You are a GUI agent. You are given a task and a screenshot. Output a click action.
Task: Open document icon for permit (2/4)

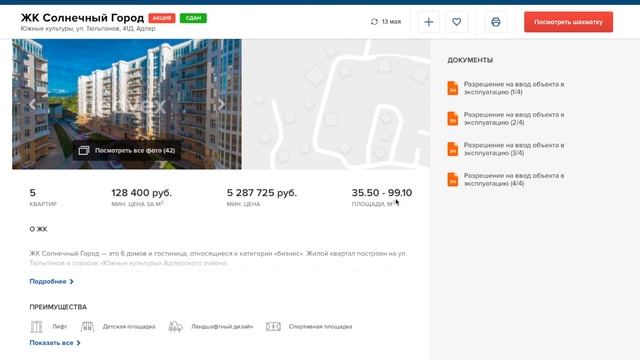point(453,119)
